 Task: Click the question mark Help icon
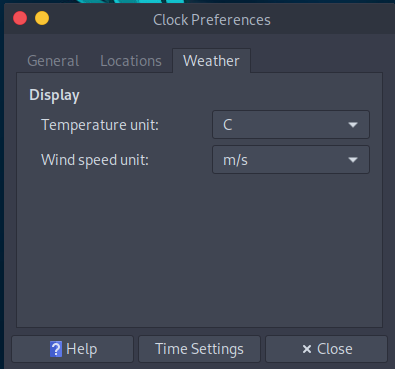pyautogui.click(x=56, y=349)
